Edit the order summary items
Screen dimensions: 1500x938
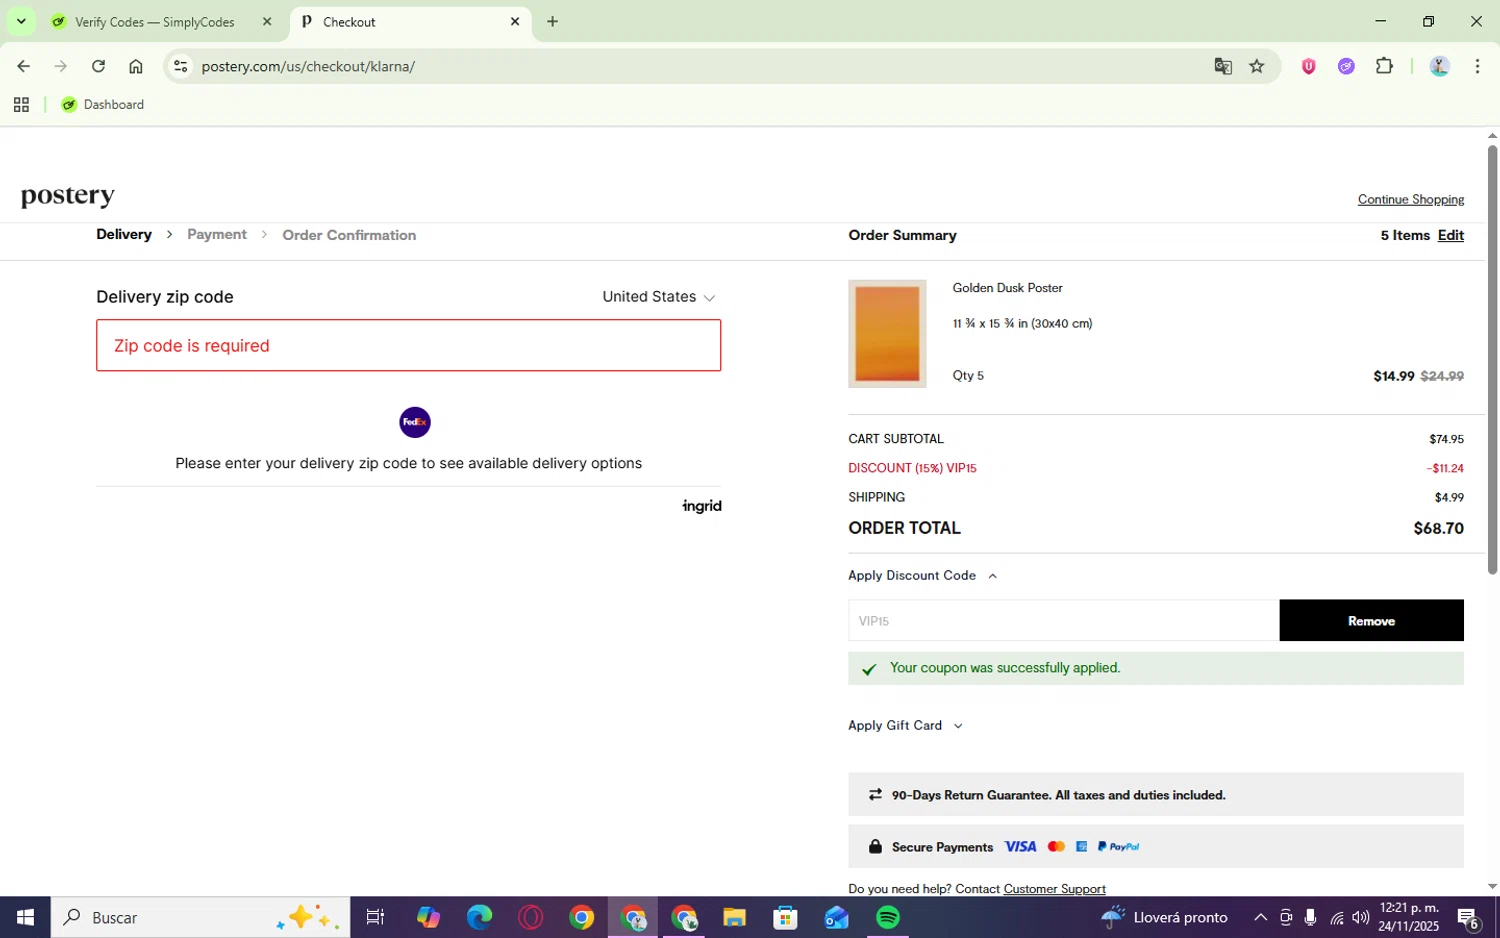[1451, 235]
